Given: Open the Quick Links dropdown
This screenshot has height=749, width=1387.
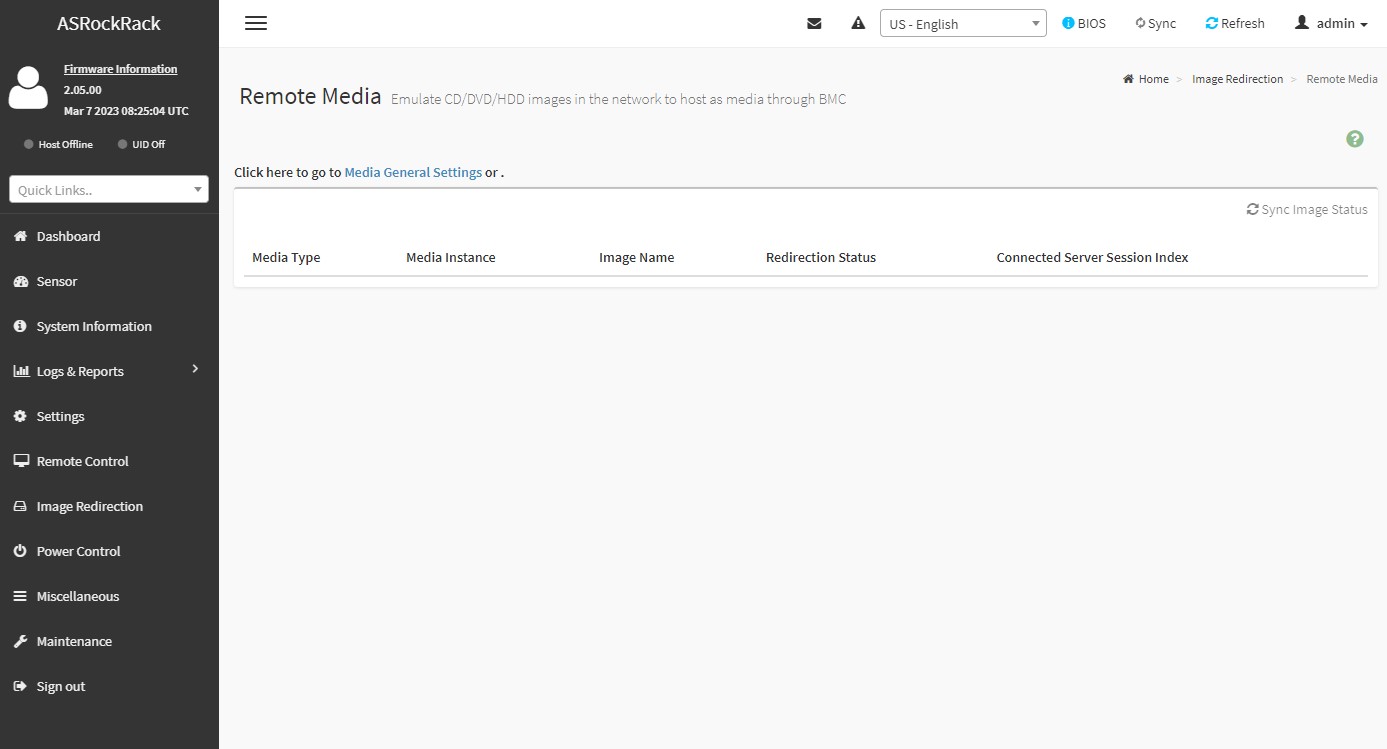Looking at the screenshot, I should 109,189.
